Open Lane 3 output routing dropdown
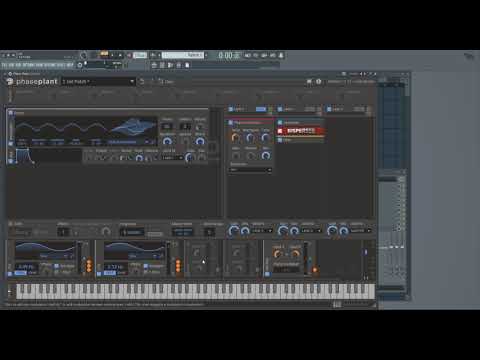This screenshot has height=360, width=480. point(360,231)
